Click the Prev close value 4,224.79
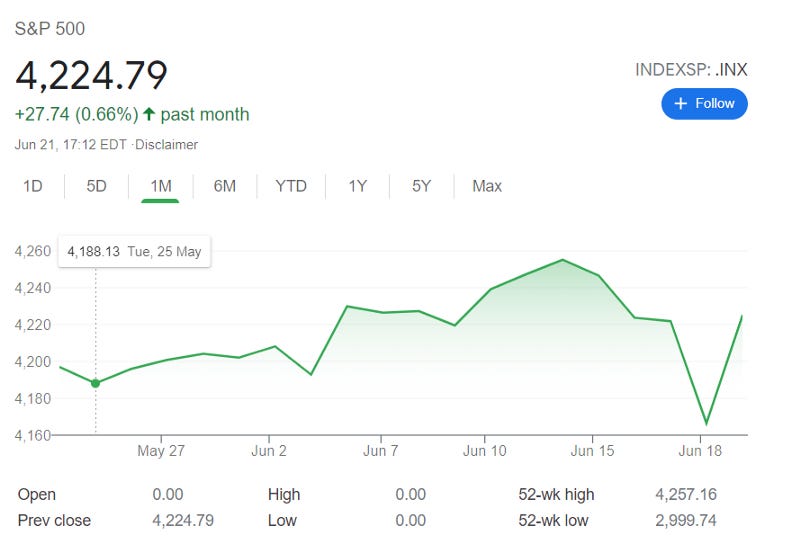 coord(183,520)
